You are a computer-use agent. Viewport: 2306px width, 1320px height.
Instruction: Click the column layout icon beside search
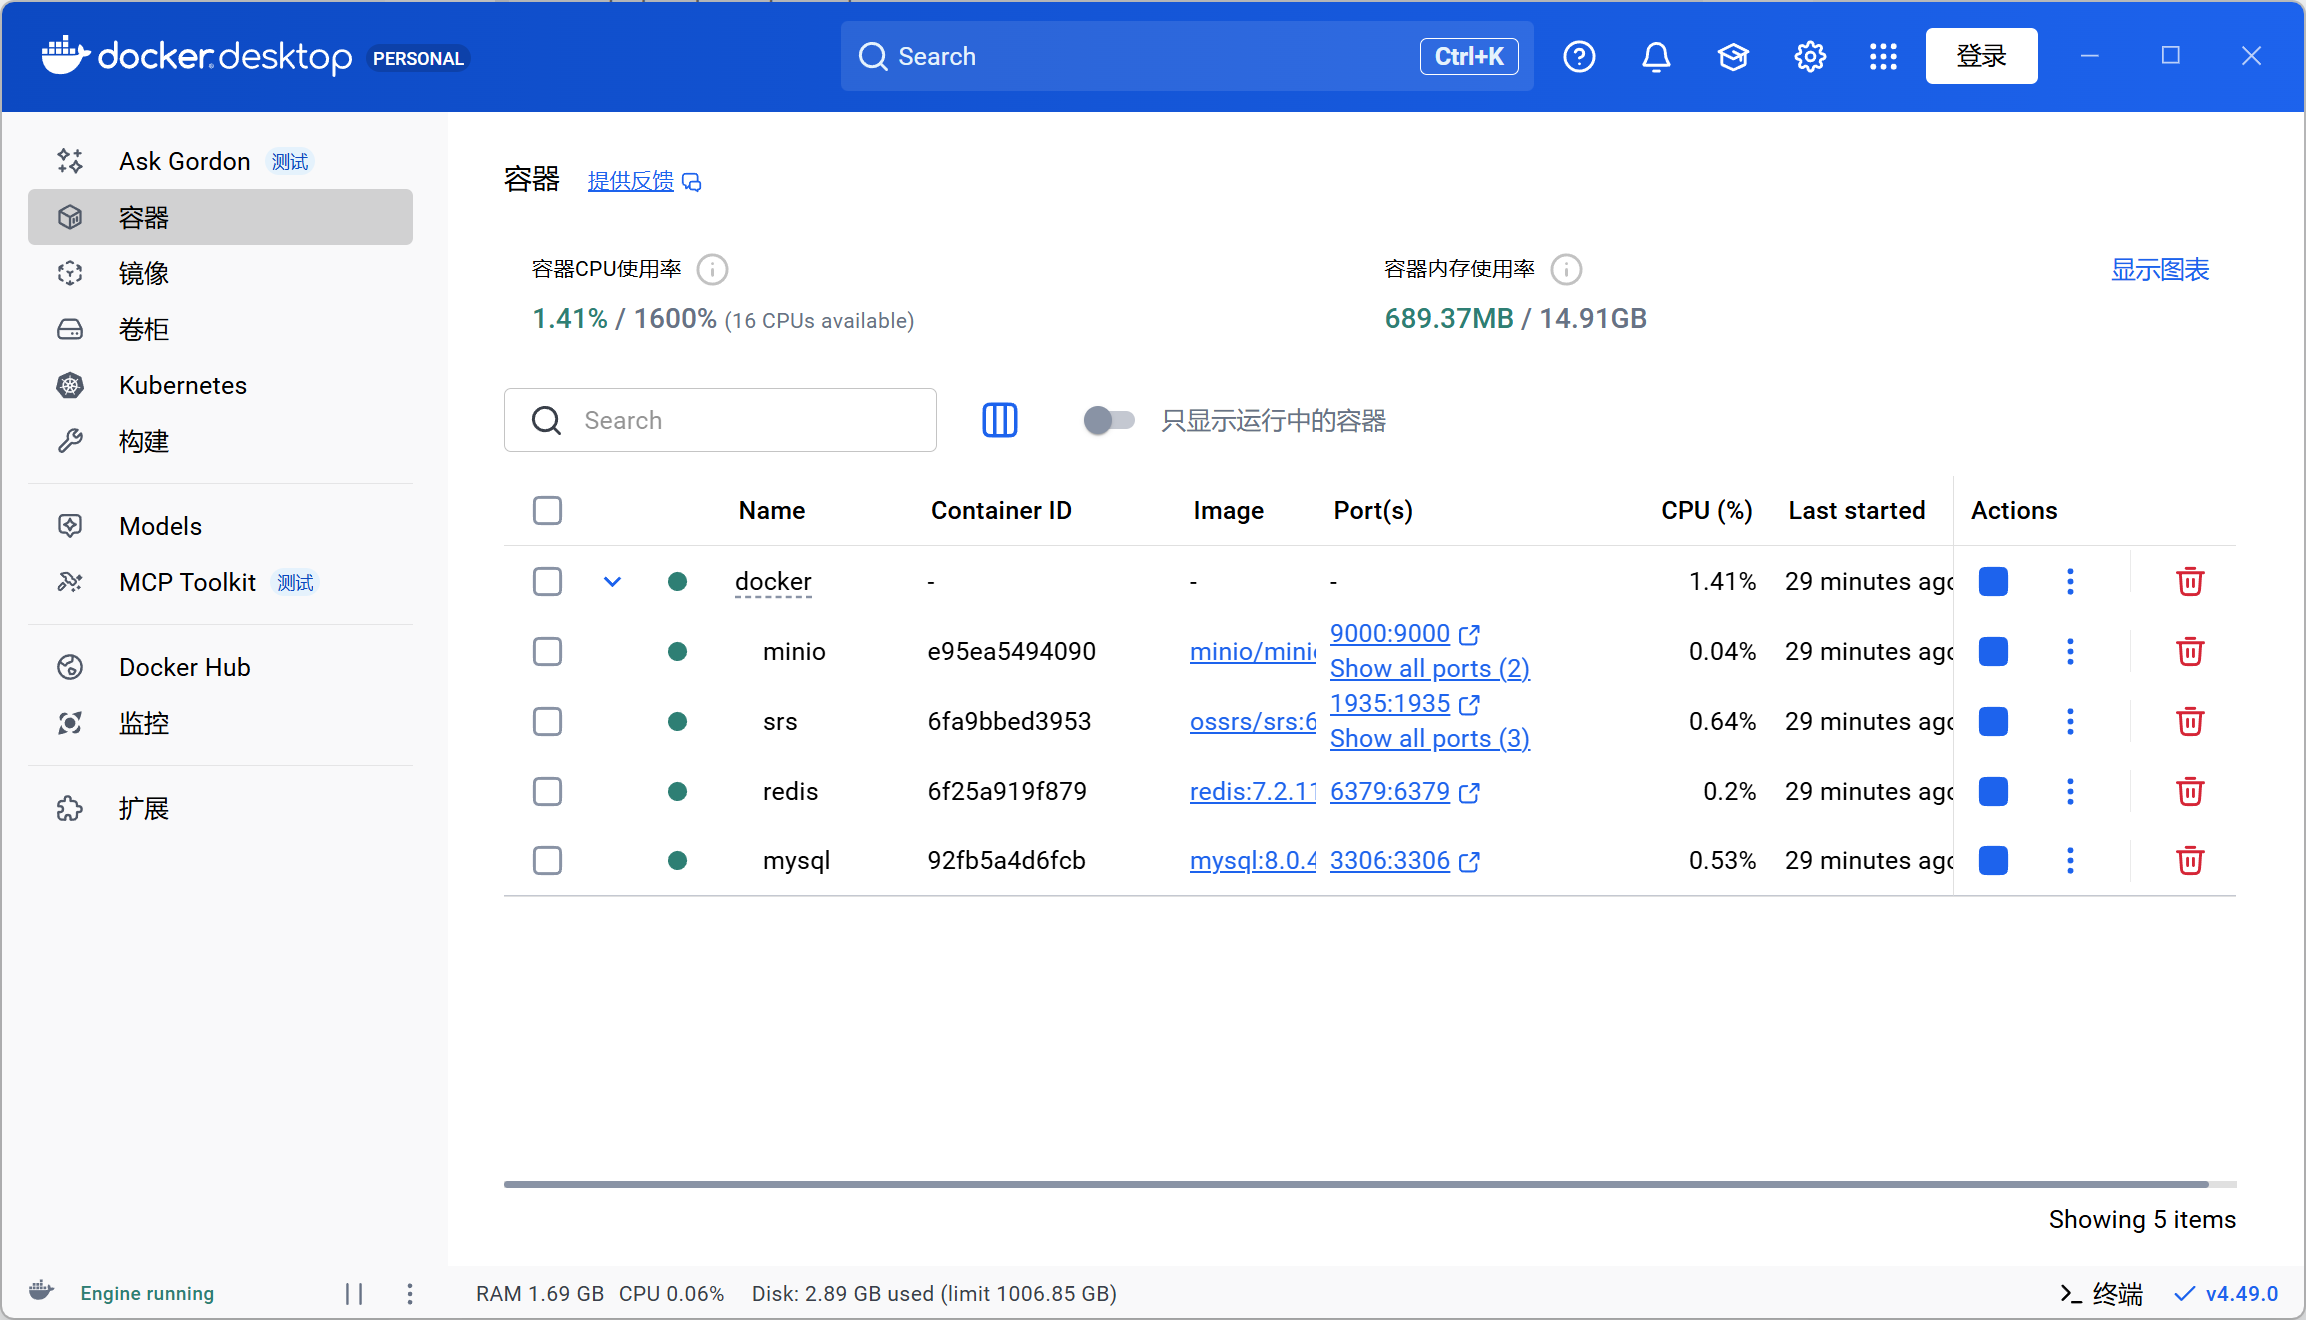click(x=999, y=420)
